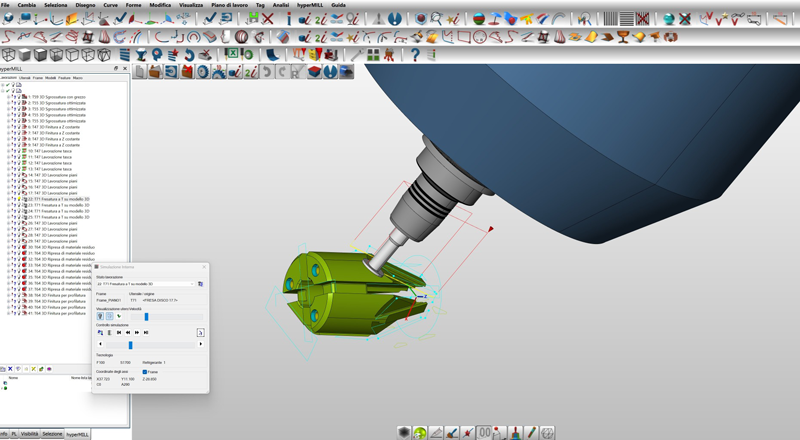Expand job 13 Lavorazione tasca tree node

coord(8,169)
